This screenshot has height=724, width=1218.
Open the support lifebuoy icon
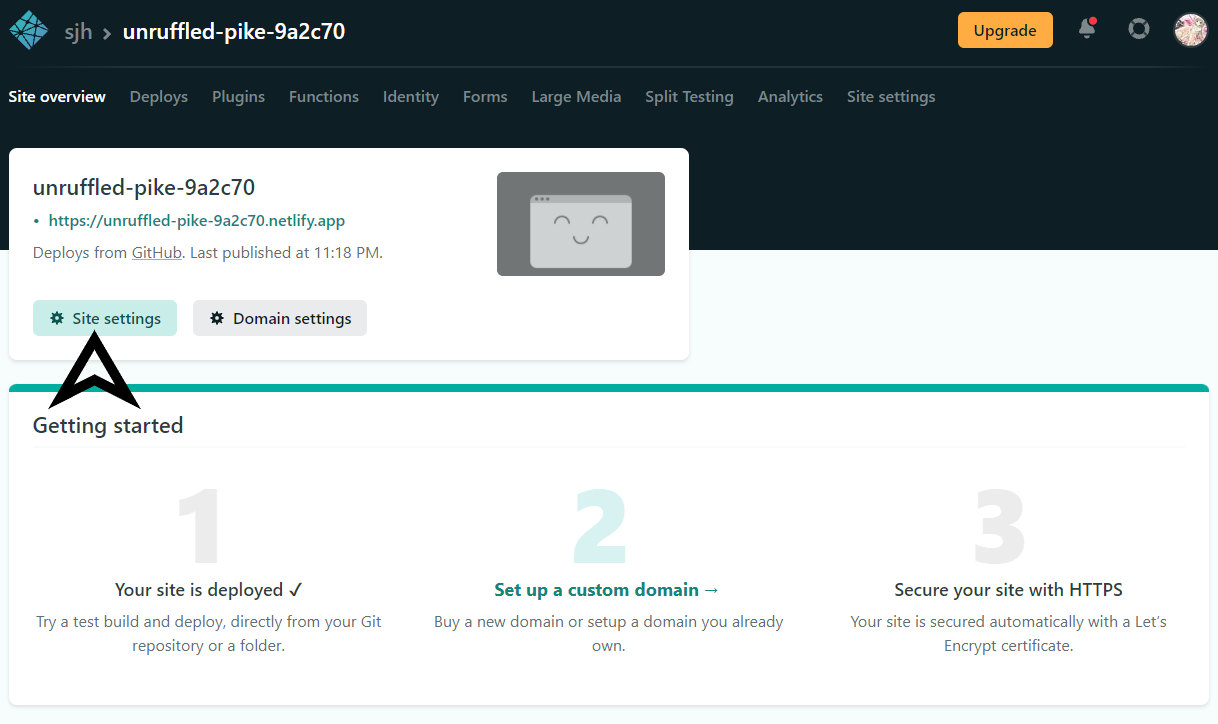click(1139, 29)
